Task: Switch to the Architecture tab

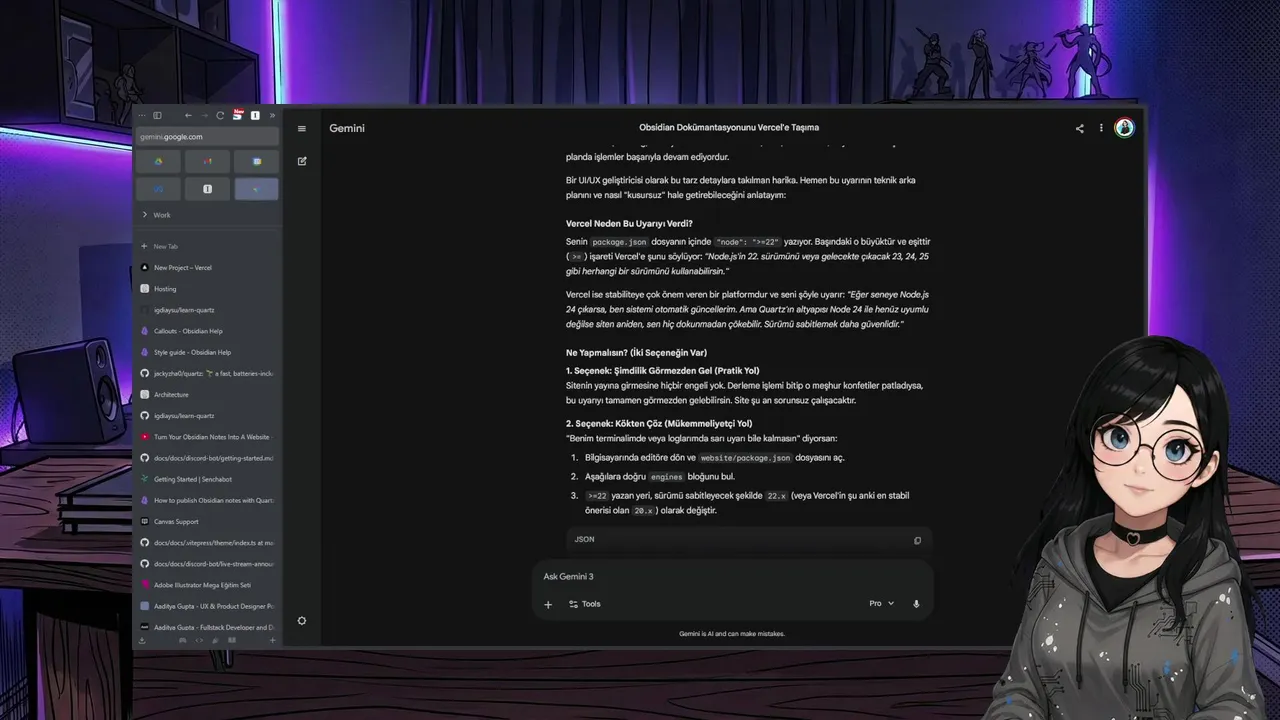Action: [208, 394]
